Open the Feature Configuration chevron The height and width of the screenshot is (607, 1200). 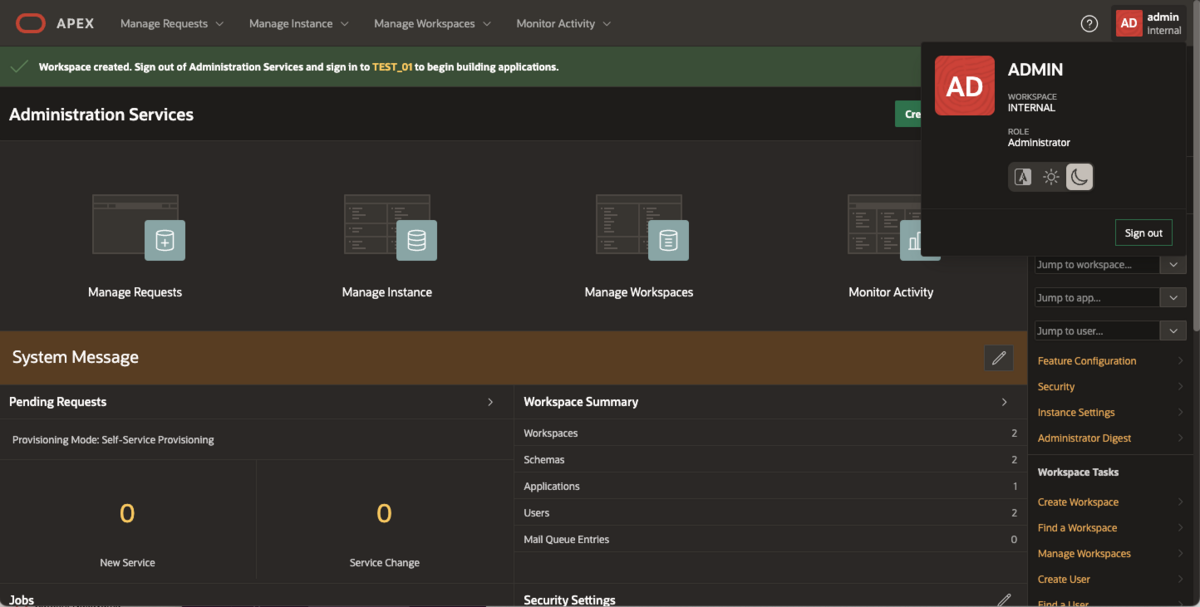[x=1180, y=361]
